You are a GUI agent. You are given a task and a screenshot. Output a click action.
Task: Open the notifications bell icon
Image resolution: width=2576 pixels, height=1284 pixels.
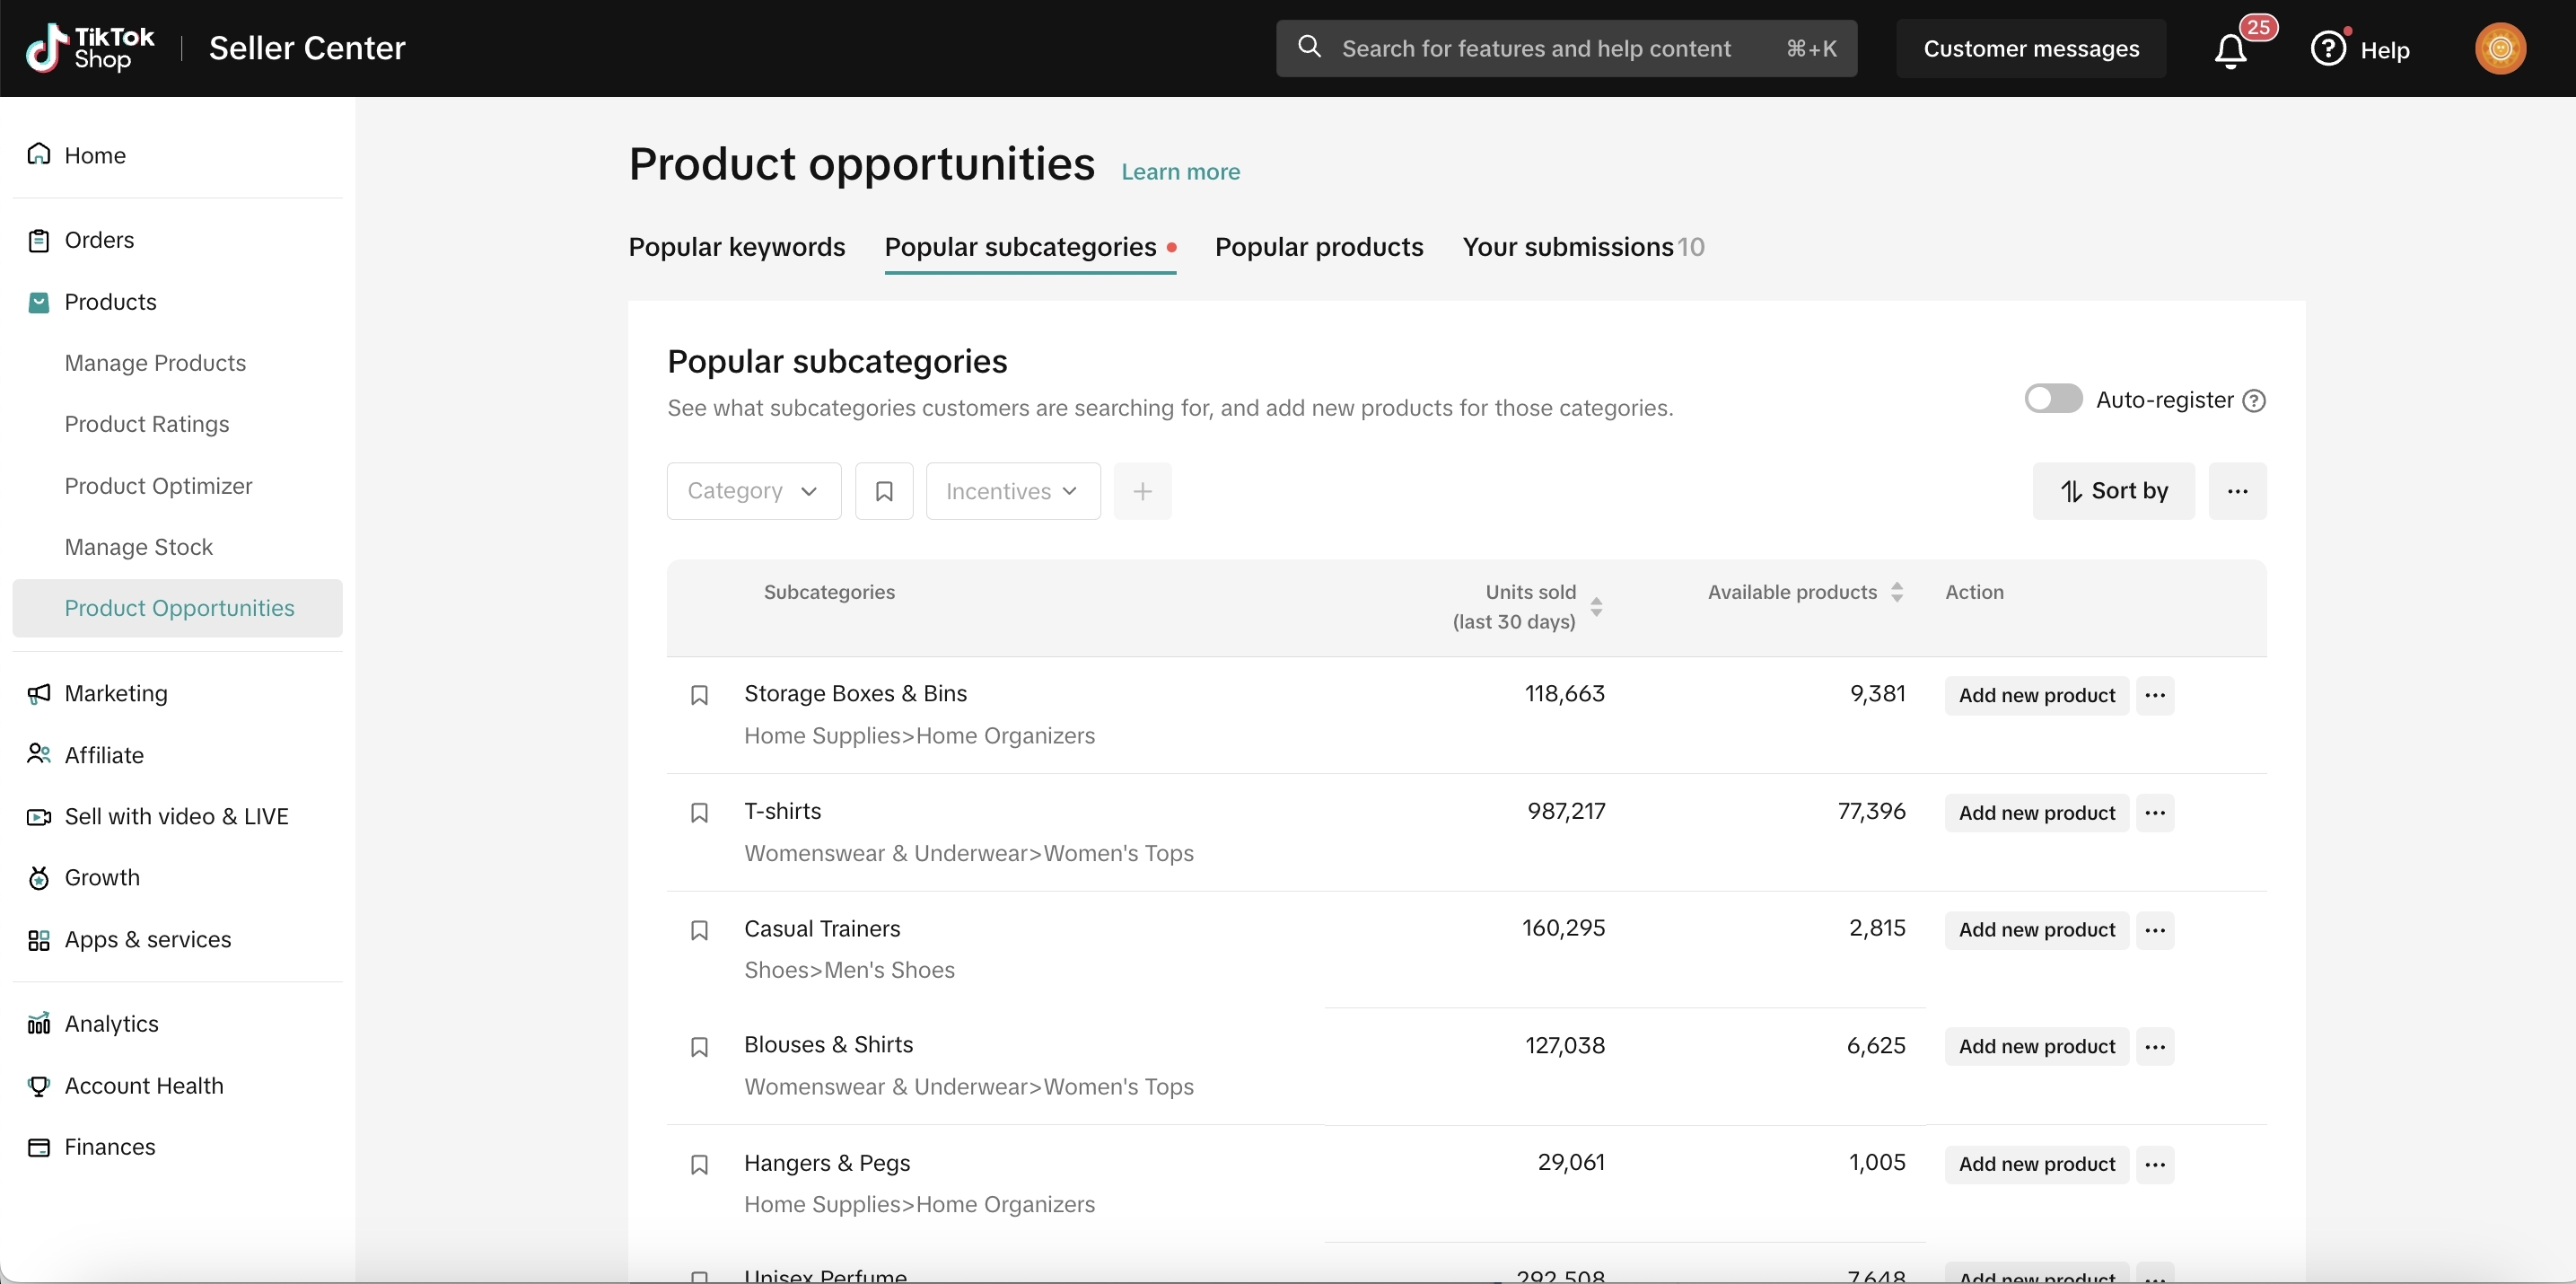(2230, 49)
